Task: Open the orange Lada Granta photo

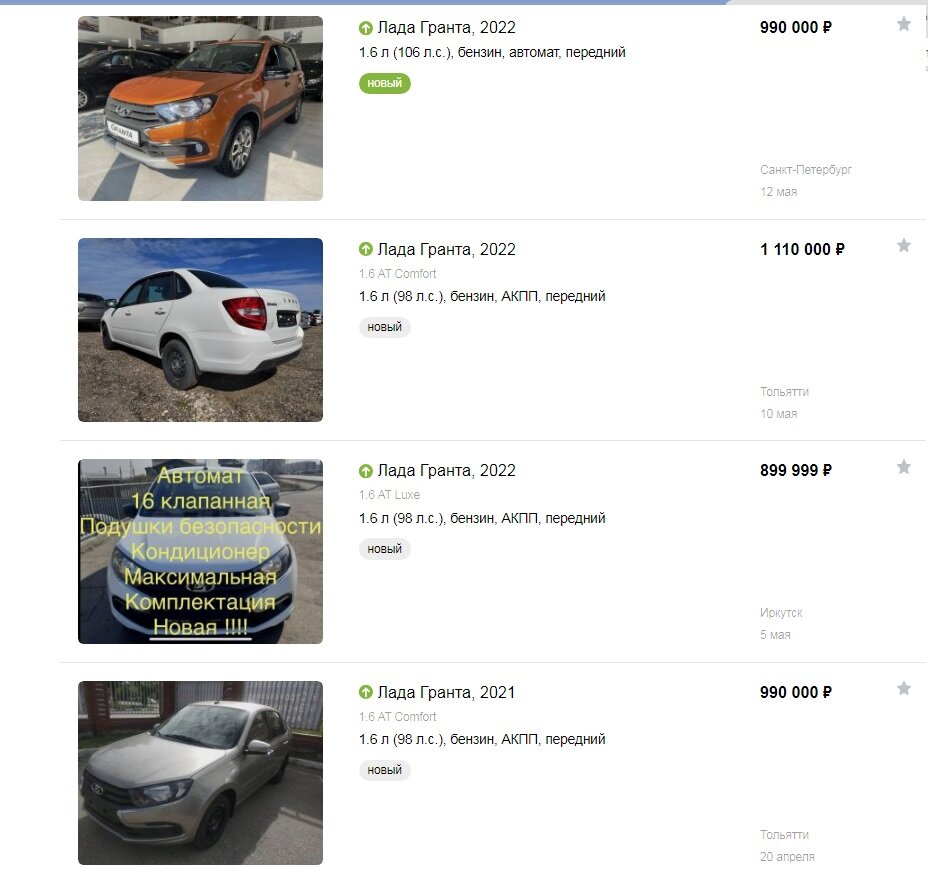Action: (x=201, y=108)
